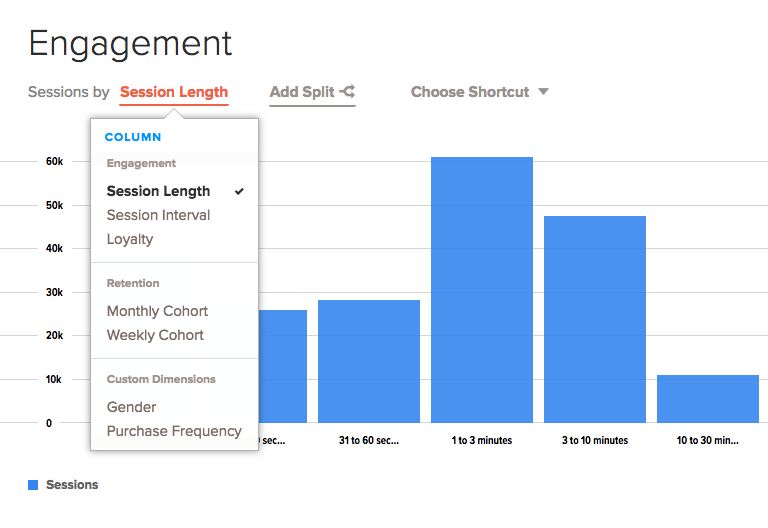This screenshot has height=528, width=768.
Task: Select the checked Session Length menu item
Action: [x=158, y=191]
